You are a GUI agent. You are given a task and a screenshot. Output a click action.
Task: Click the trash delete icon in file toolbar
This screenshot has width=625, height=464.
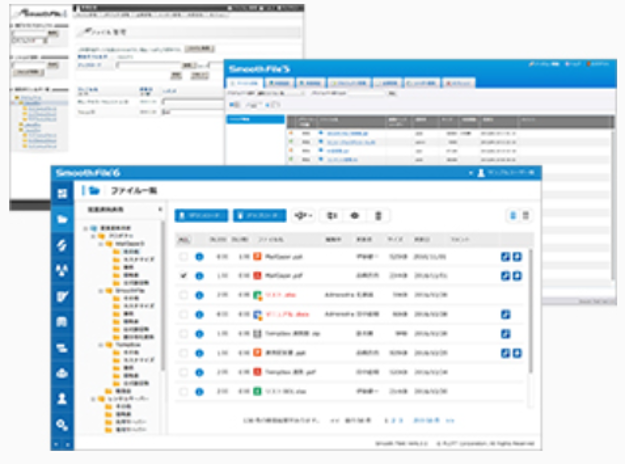tap(378, 216)
